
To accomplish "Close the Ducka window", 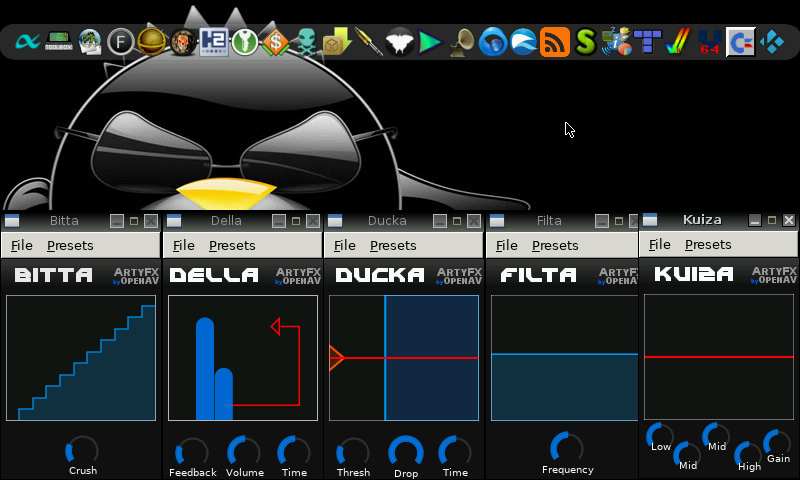I will (x=474, y=221).
